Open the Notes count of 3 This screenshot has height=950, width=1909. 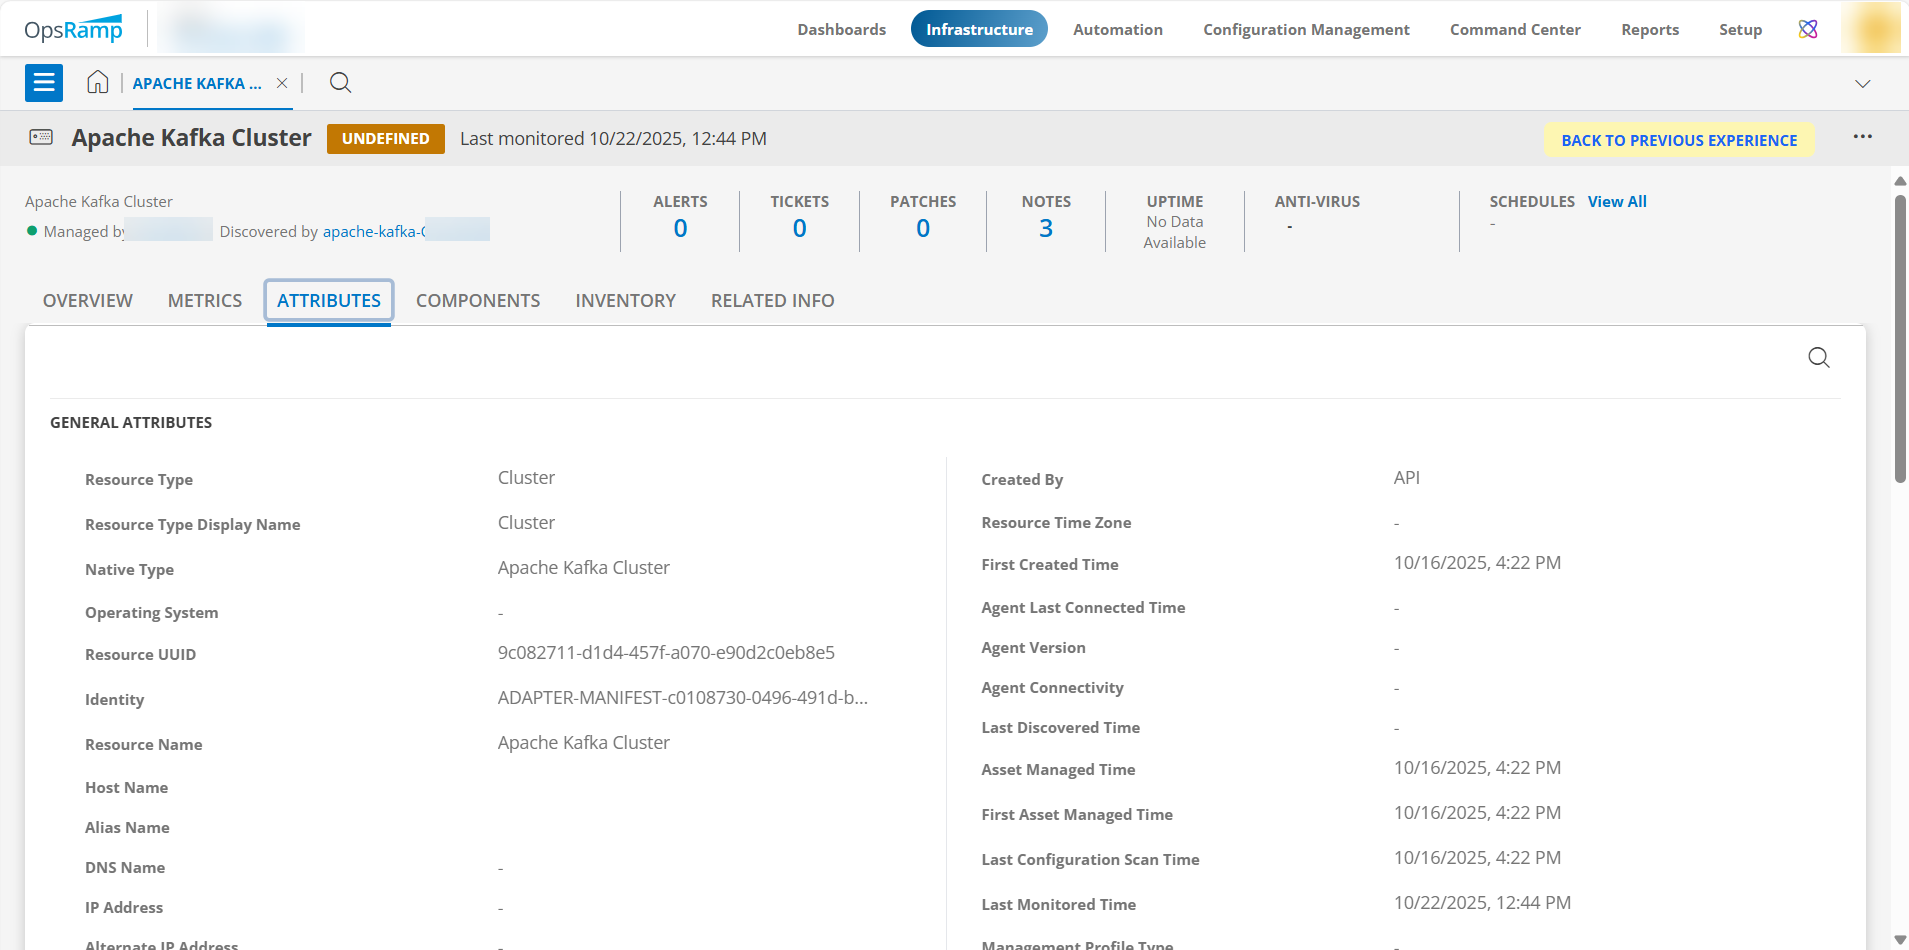[1045, 228]
